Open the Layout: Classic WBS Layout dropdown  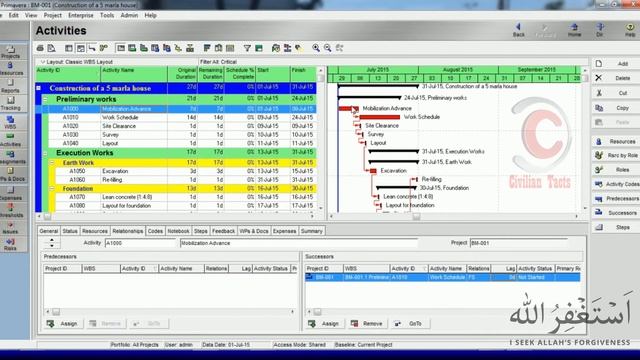point(77,62)
